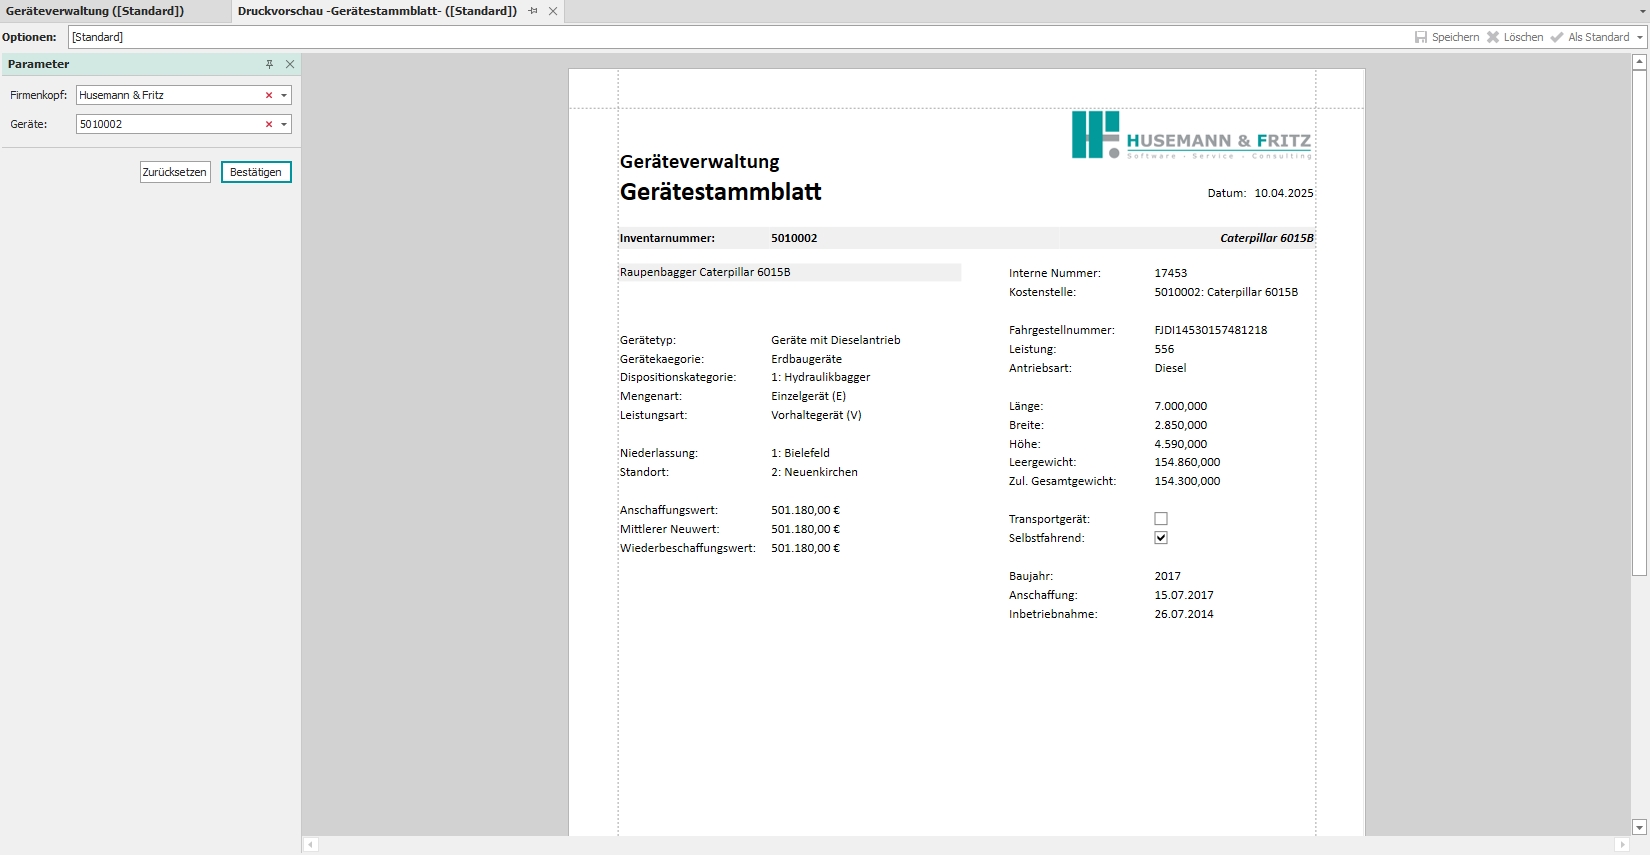Click the date 10.04.2025
Viewport: 1650px width, 855px height.
[1284, 193]
